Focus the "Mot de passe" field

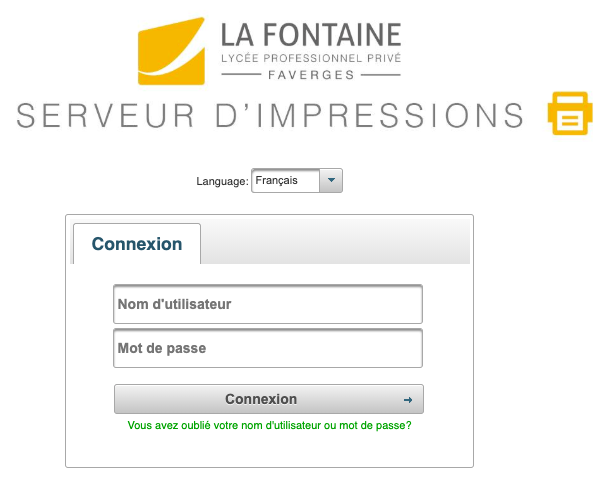(x=268, y=349)
